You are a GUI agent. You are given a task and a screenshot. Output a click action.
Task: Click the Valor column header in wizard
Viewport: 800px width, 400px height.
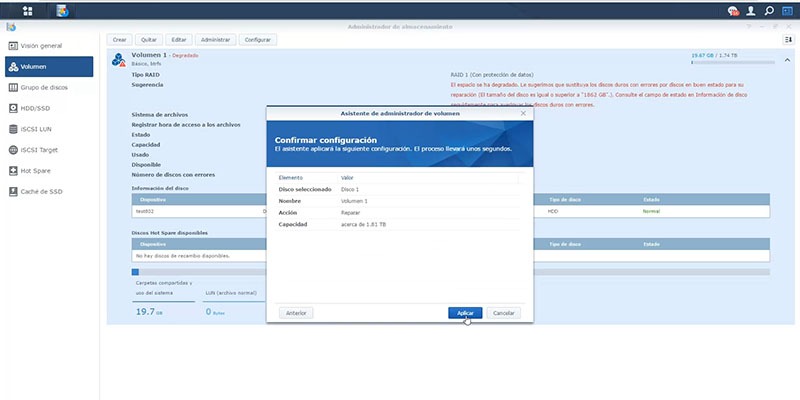click(x=347, y=178)
